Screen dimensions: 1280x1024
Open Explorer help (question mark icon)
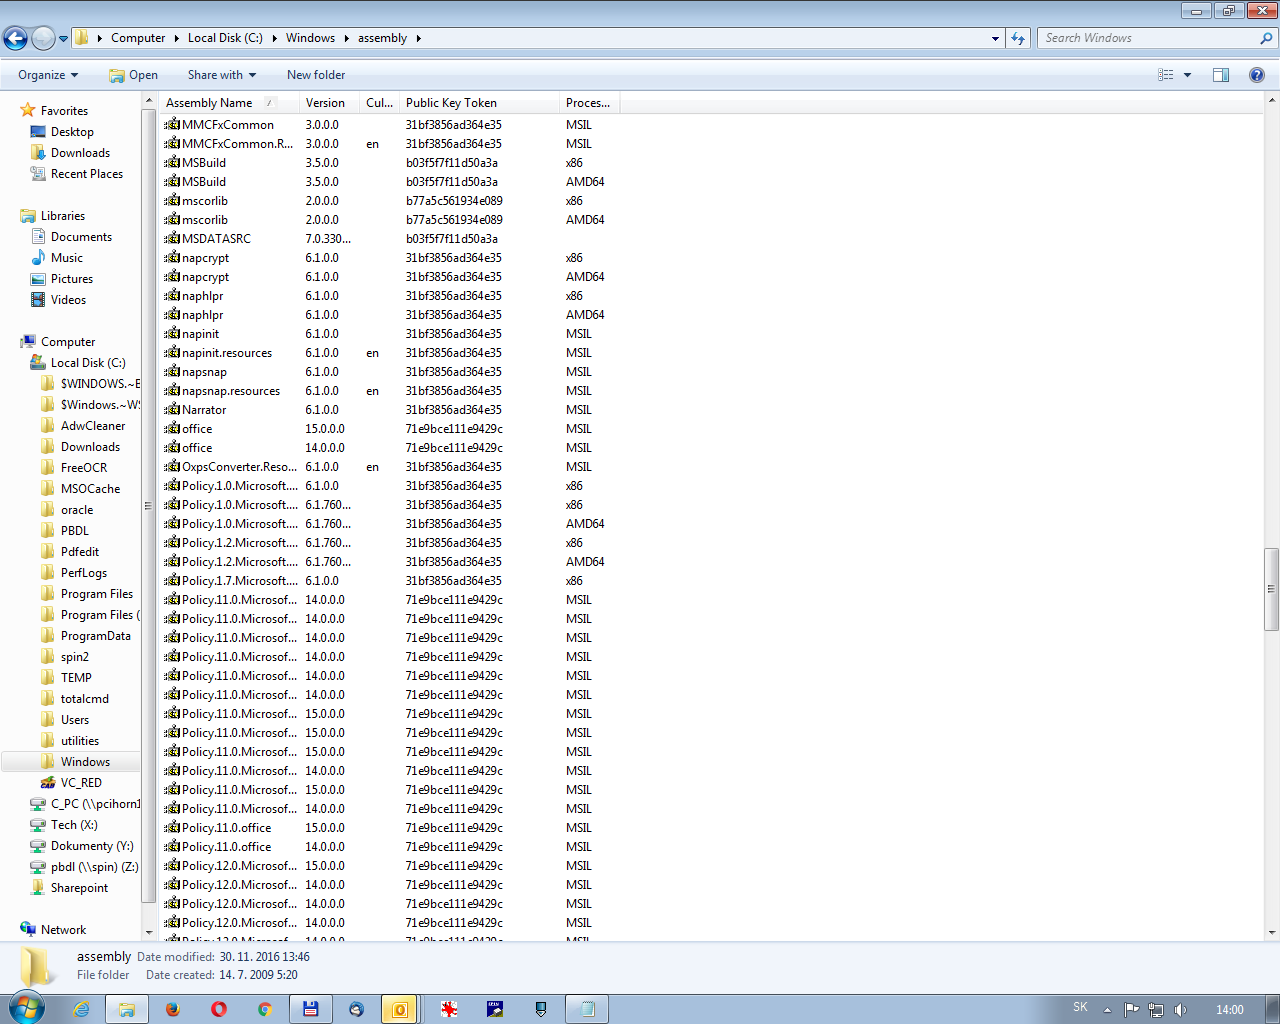pos(1257,75)
